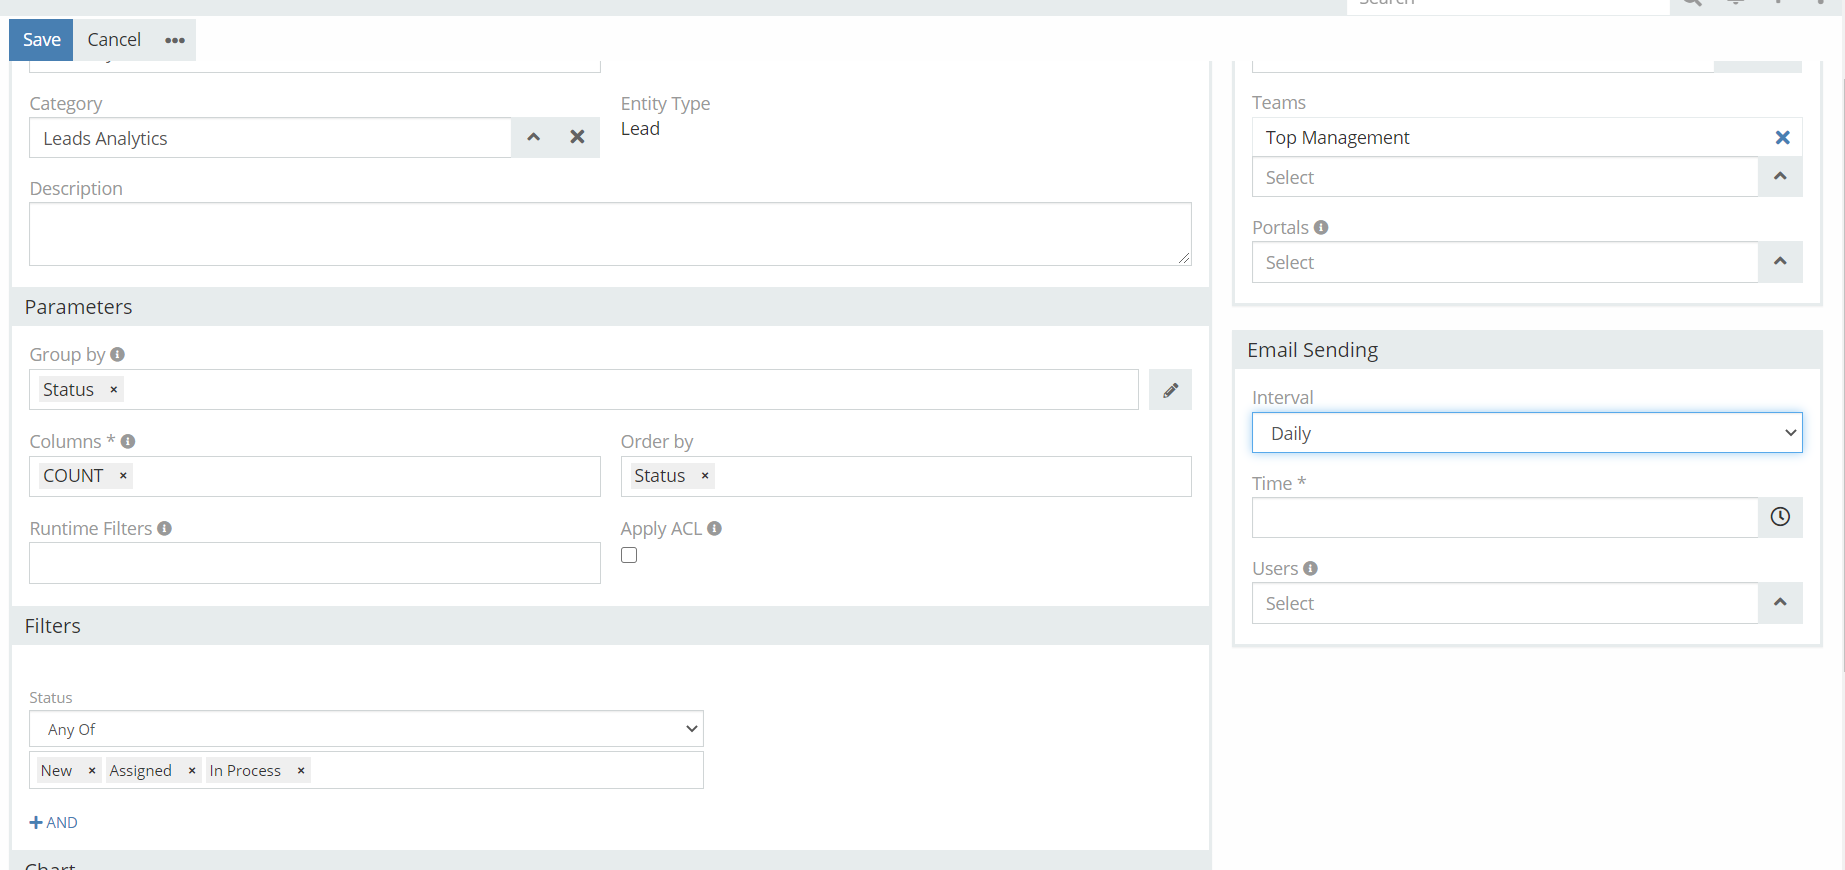Click into the Description text area
Screen dimensions: 1845x870
610,234
